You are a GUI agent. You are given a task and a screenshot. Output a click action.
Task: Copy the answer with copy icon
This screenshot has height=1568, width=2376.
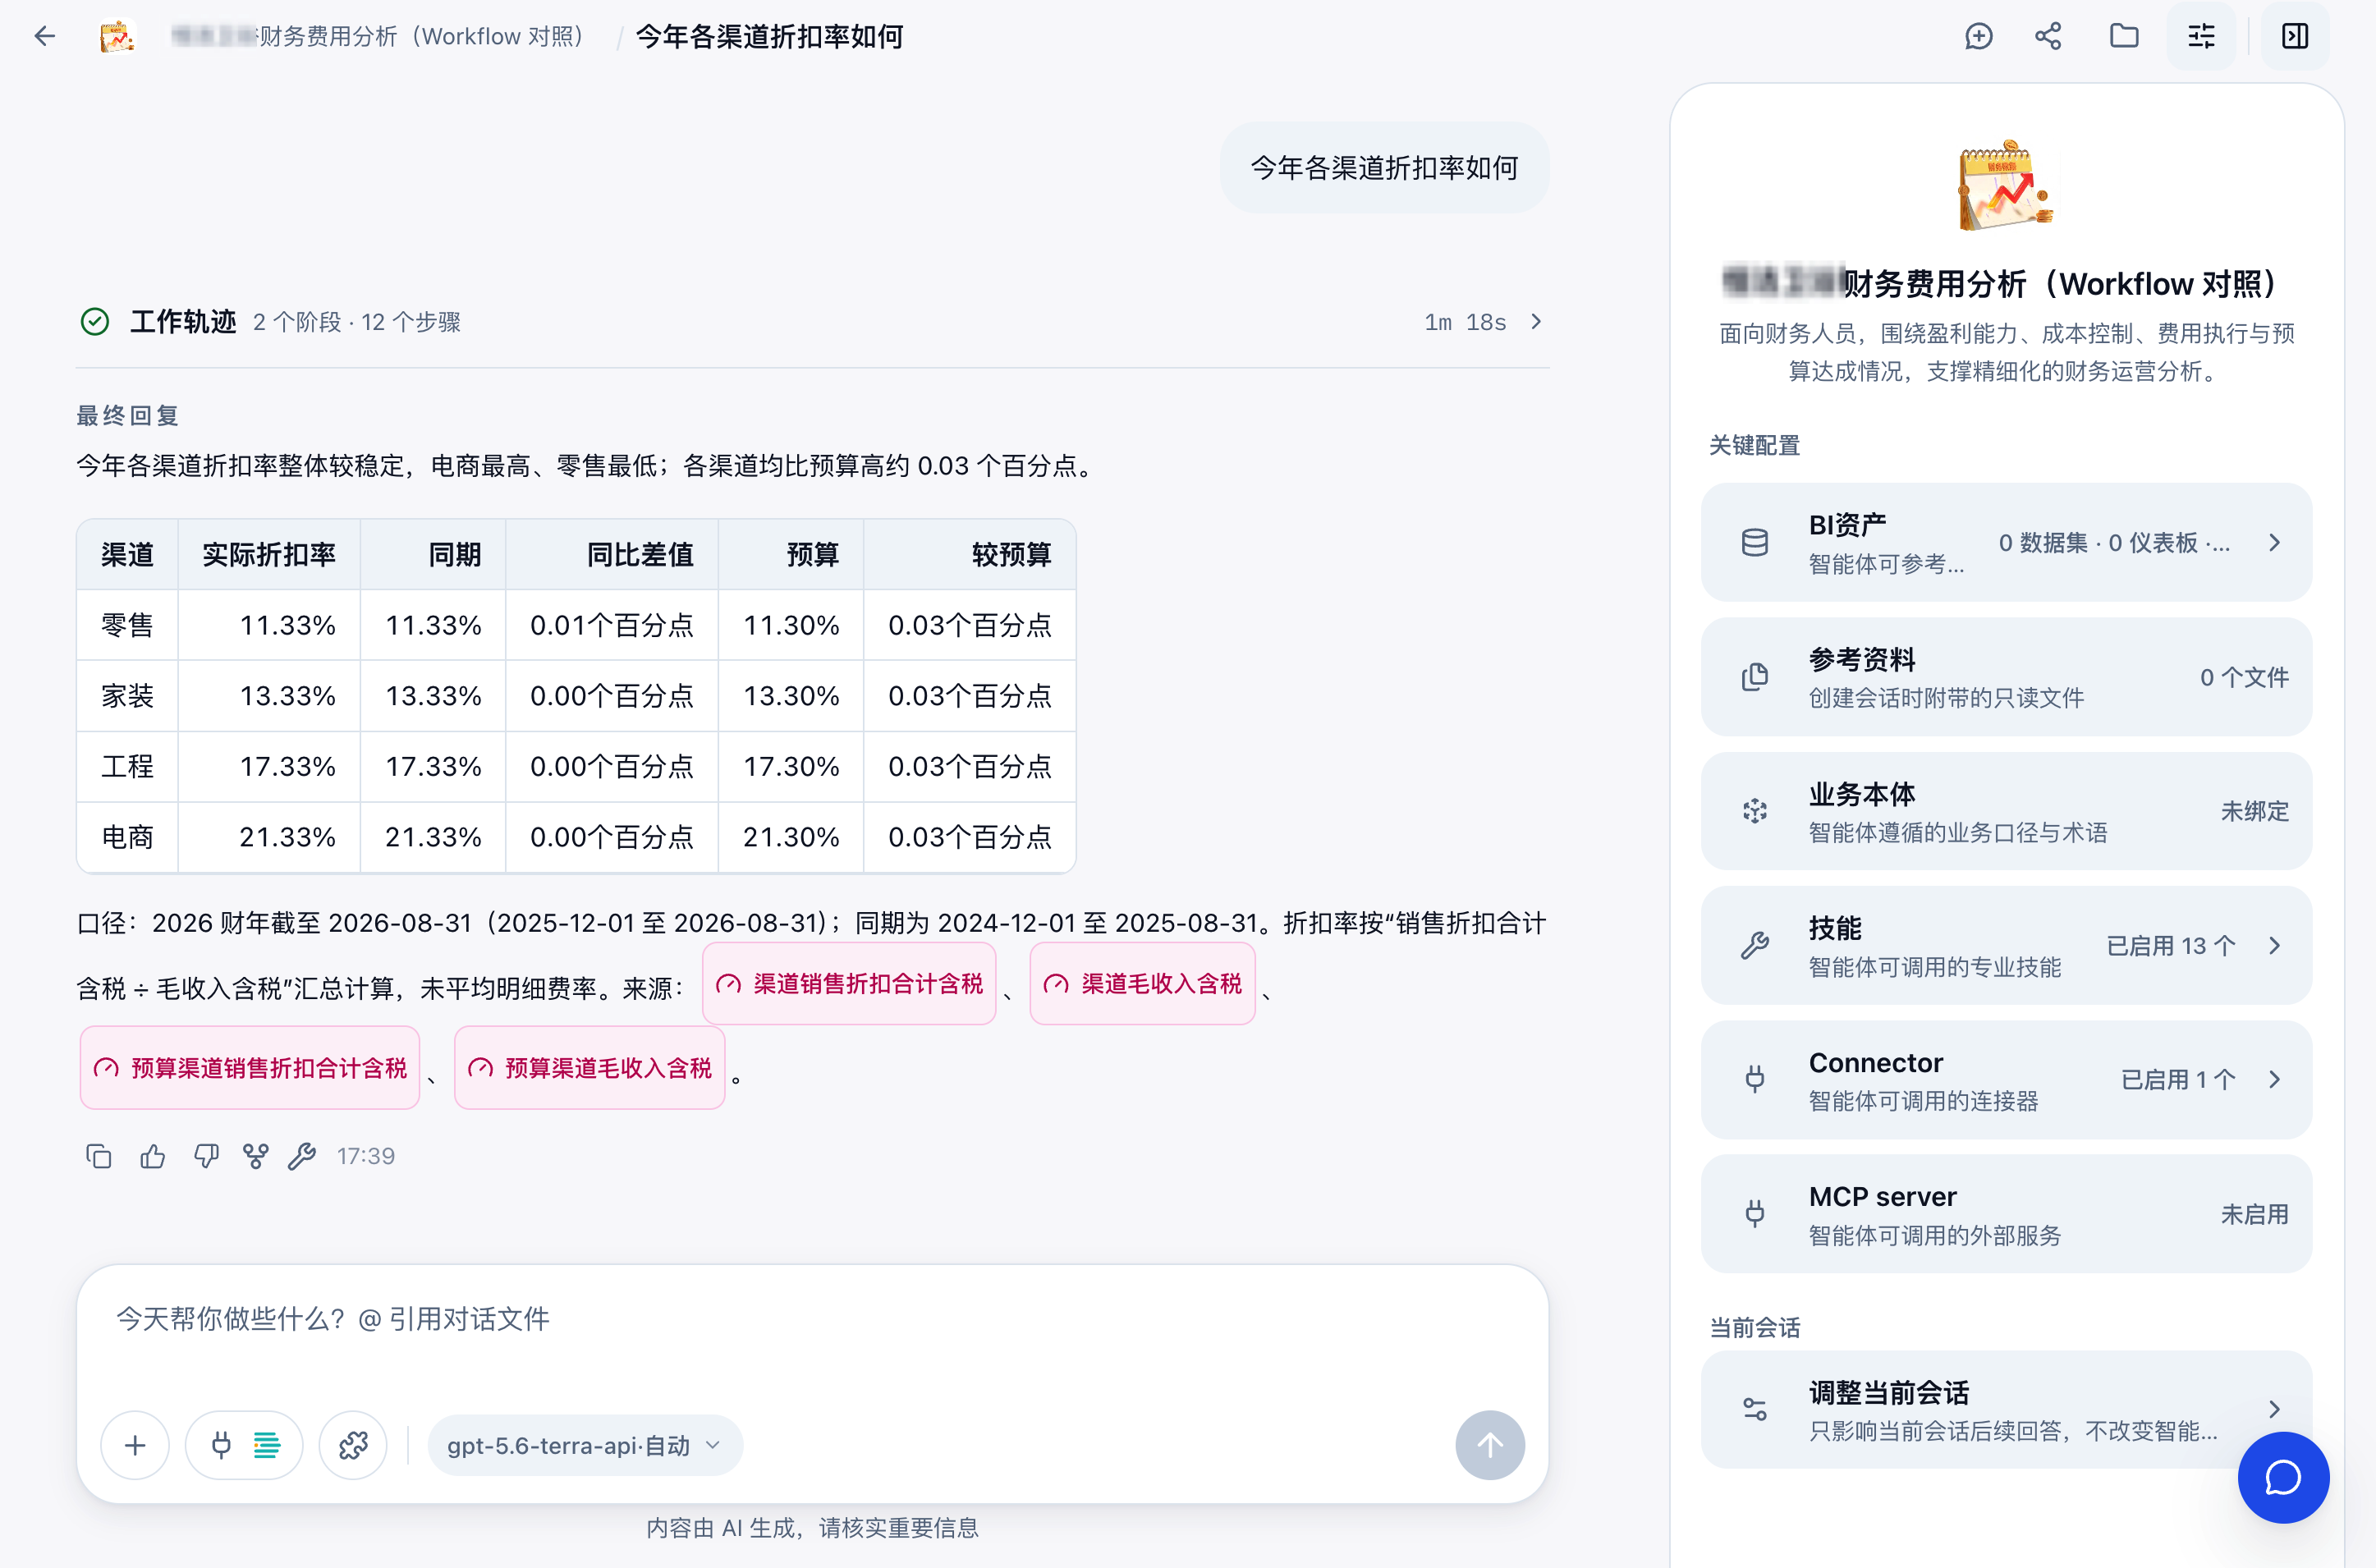(x=98, y=1156)
